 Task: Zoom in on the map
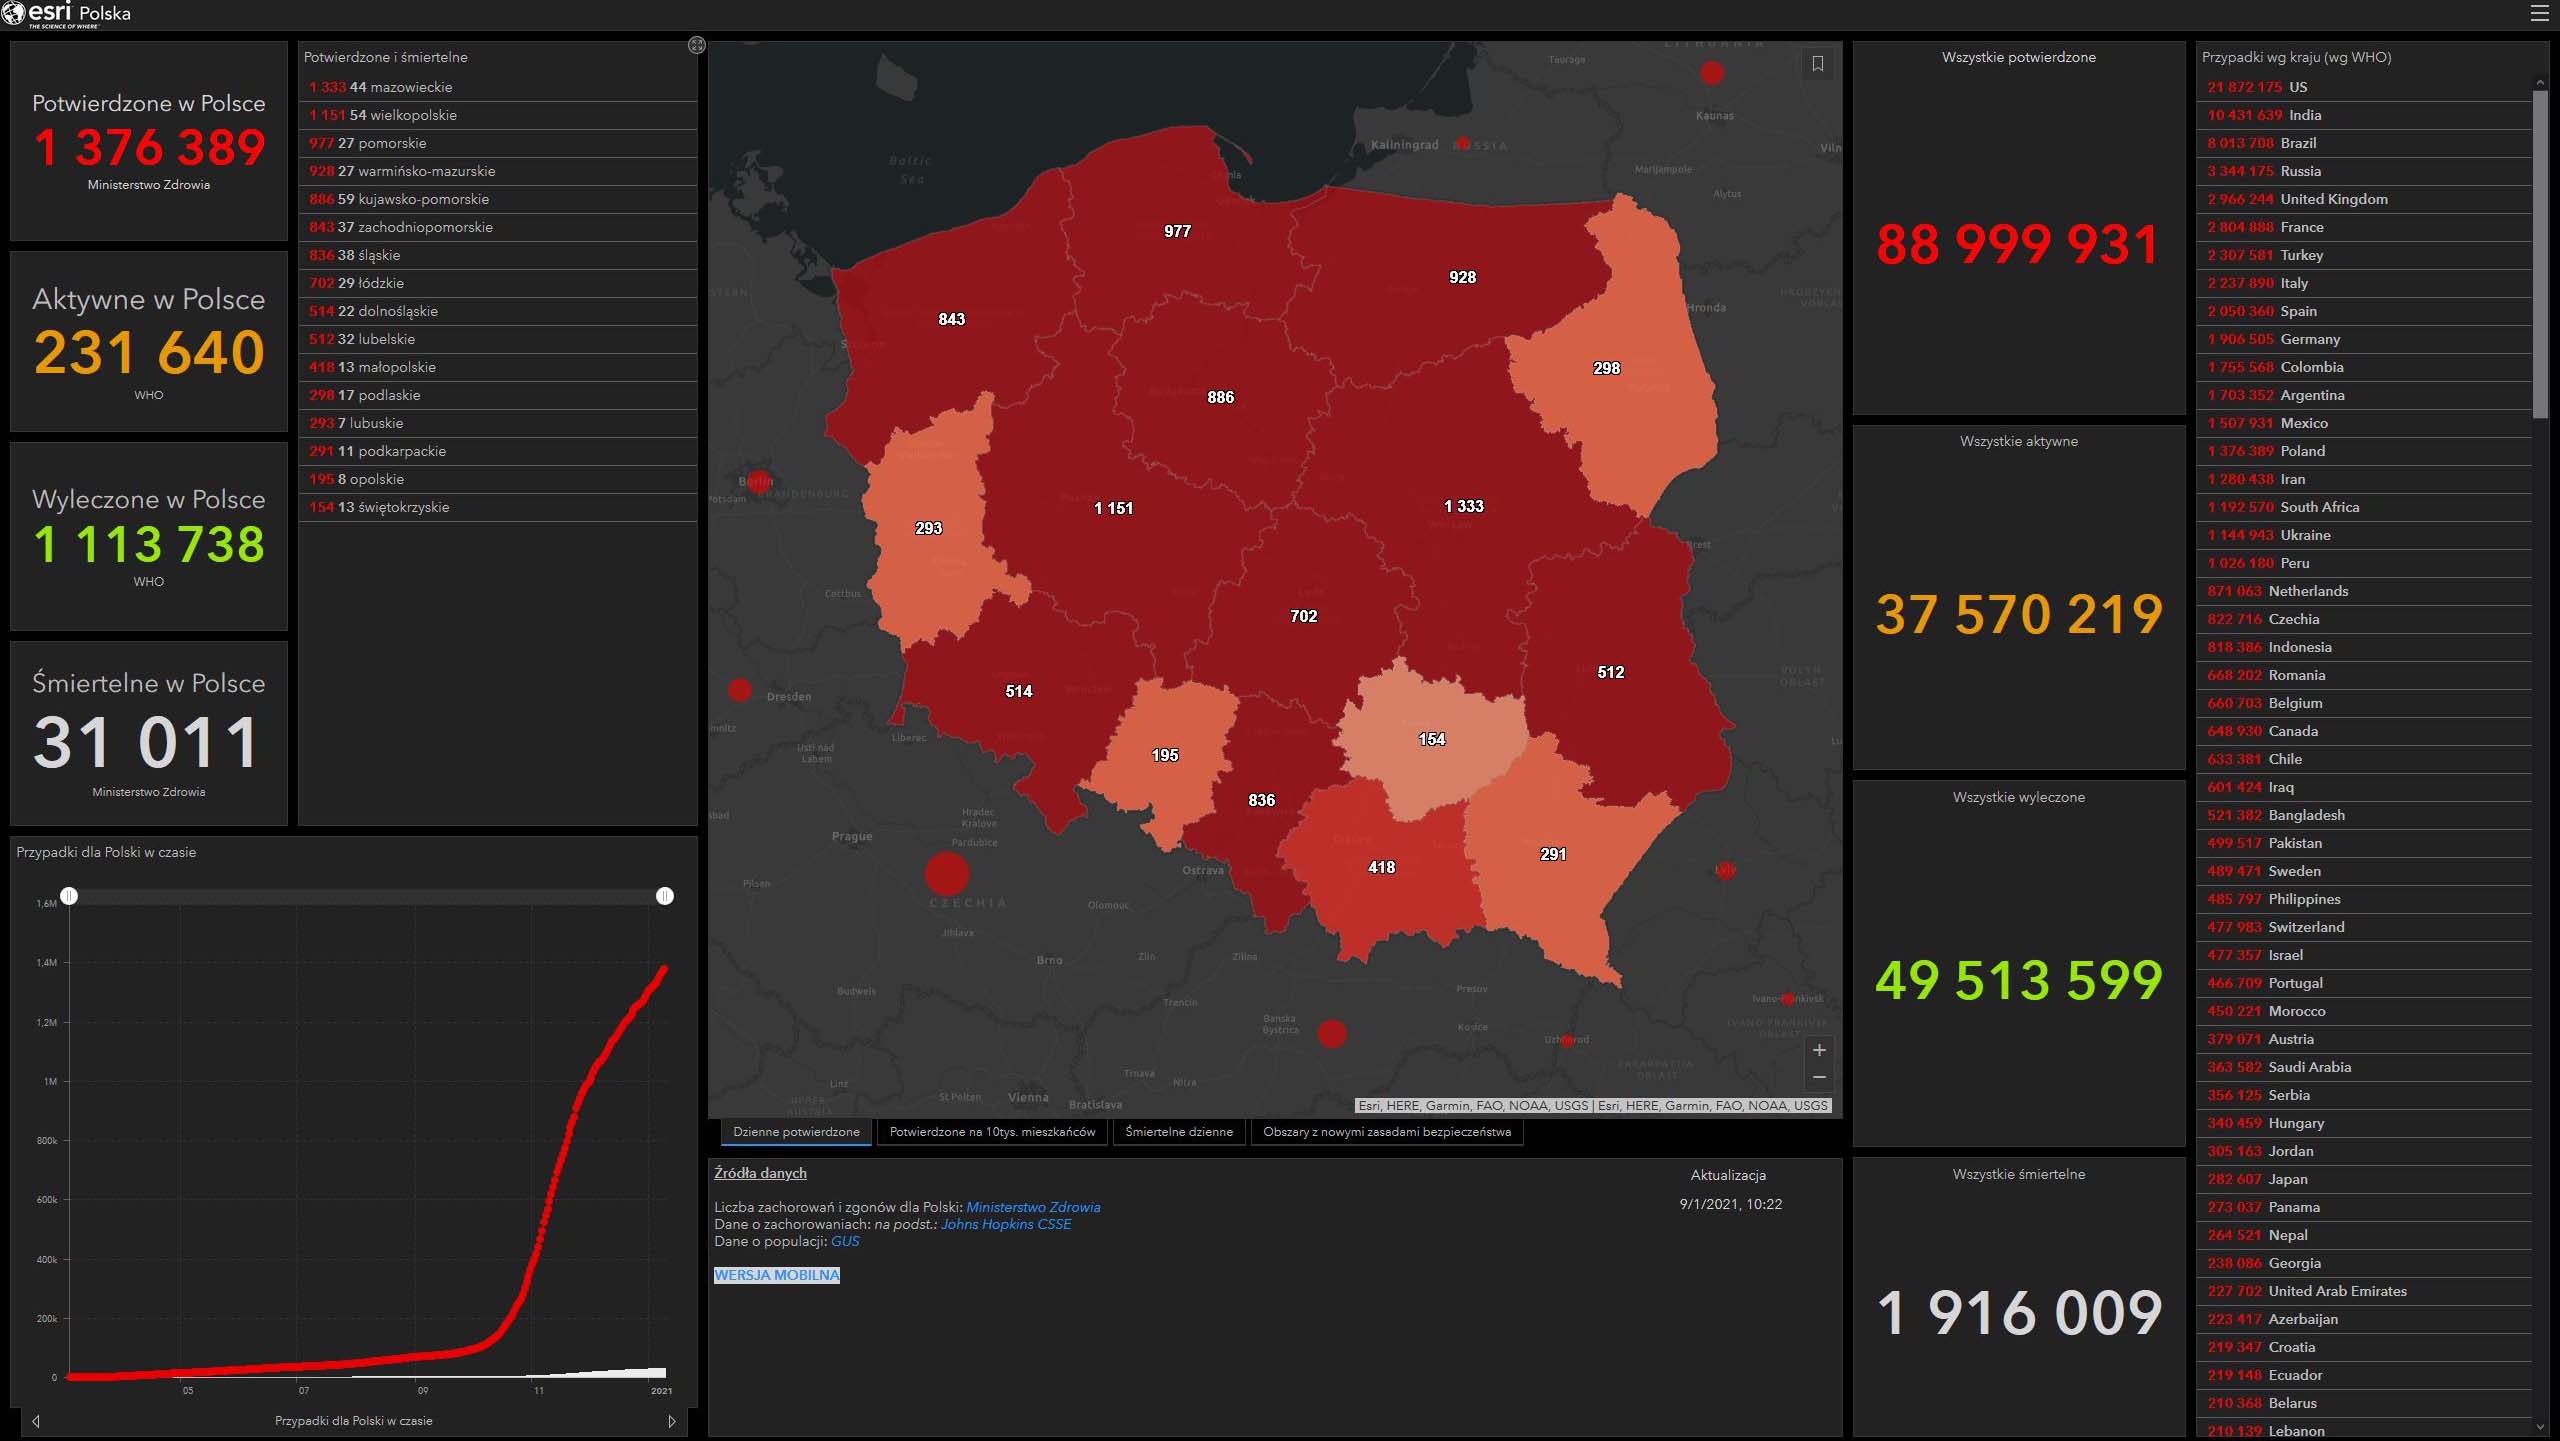[x=1819, y=1050]
